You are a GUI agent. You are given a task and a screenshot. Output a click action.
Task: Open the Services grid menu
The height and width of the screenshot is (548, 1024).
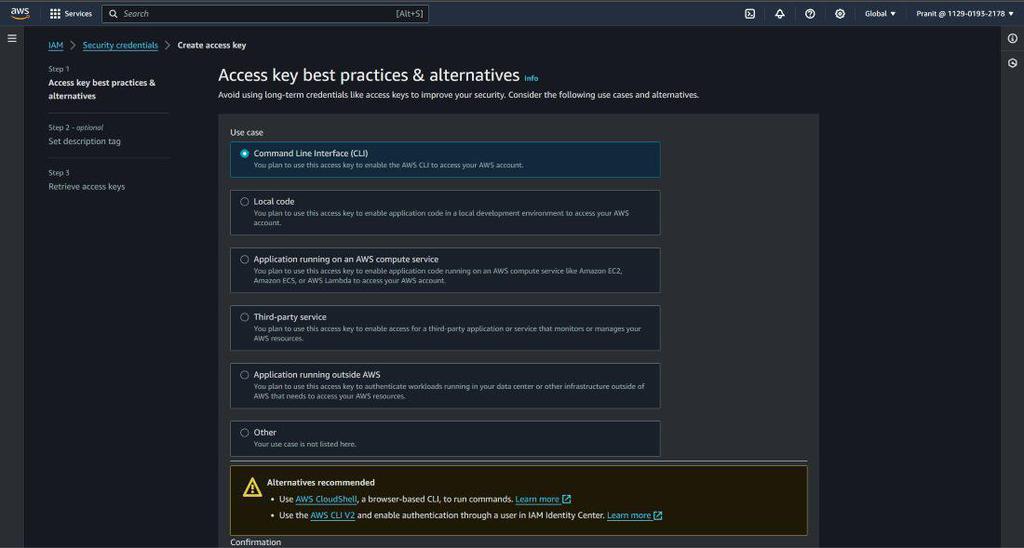point(56,14)
